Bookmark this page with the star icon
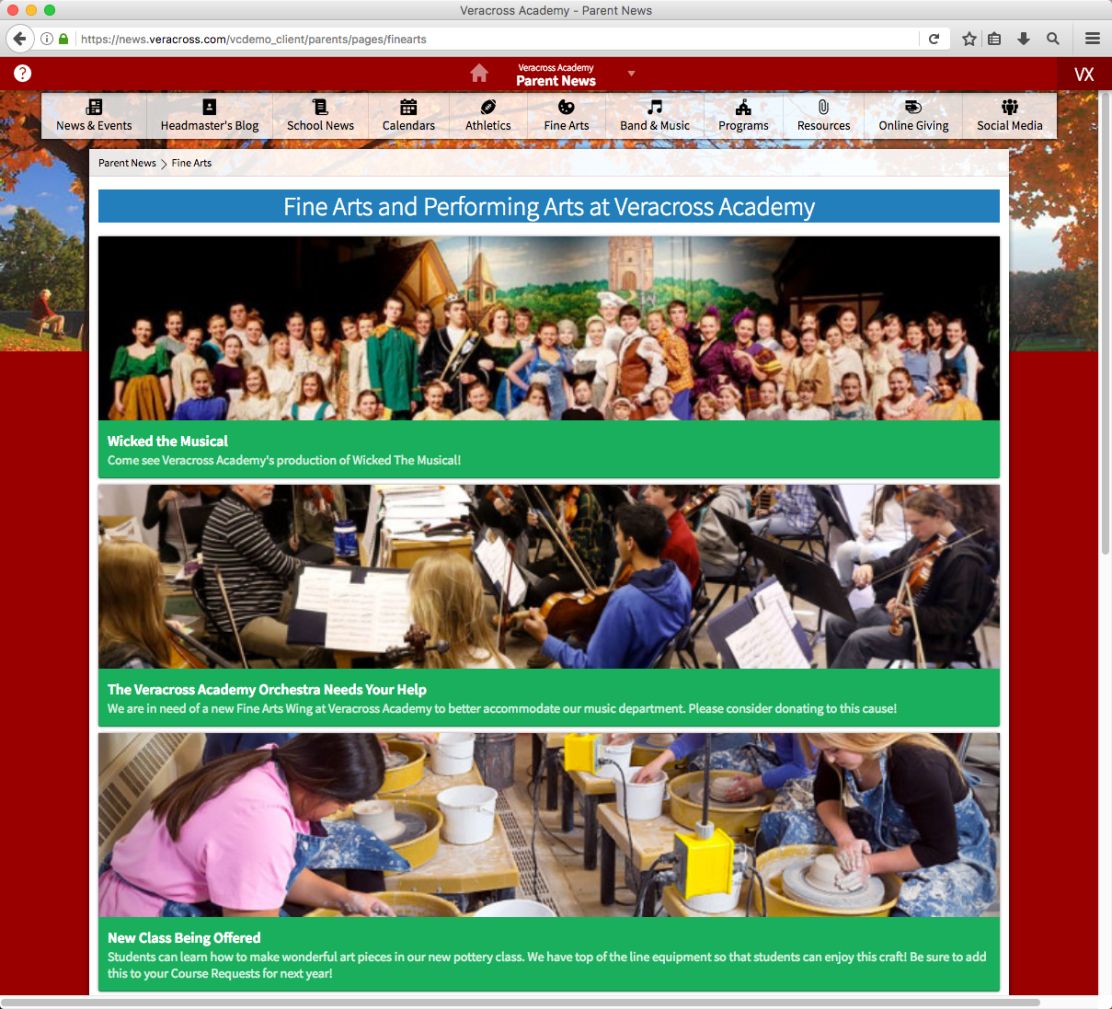Viewport: 1112px width, 1009px height. pyautogui.click(x=969, y=39)
